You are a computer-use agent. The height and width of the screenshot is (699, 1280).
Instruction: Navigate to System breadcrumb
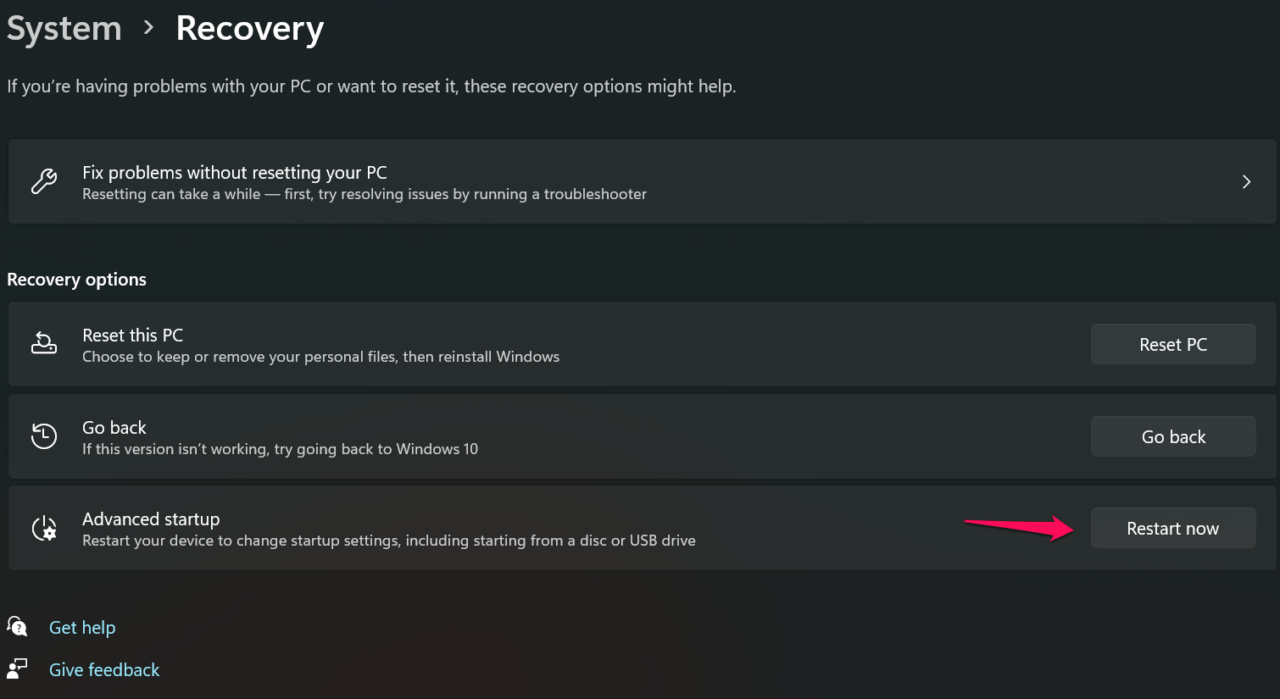pos(64,29)
